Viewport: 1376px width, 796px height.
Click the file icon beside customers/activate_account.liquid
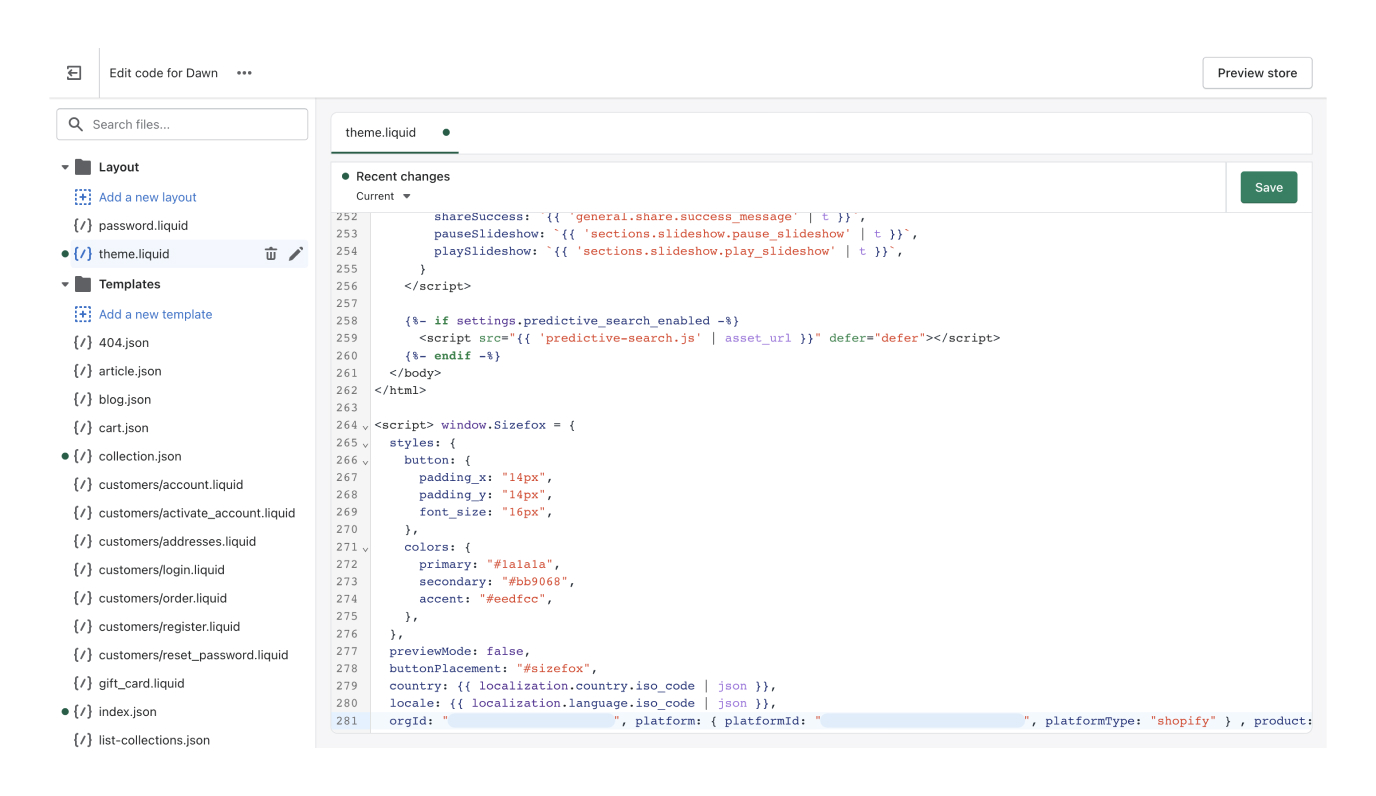point(83,513)
